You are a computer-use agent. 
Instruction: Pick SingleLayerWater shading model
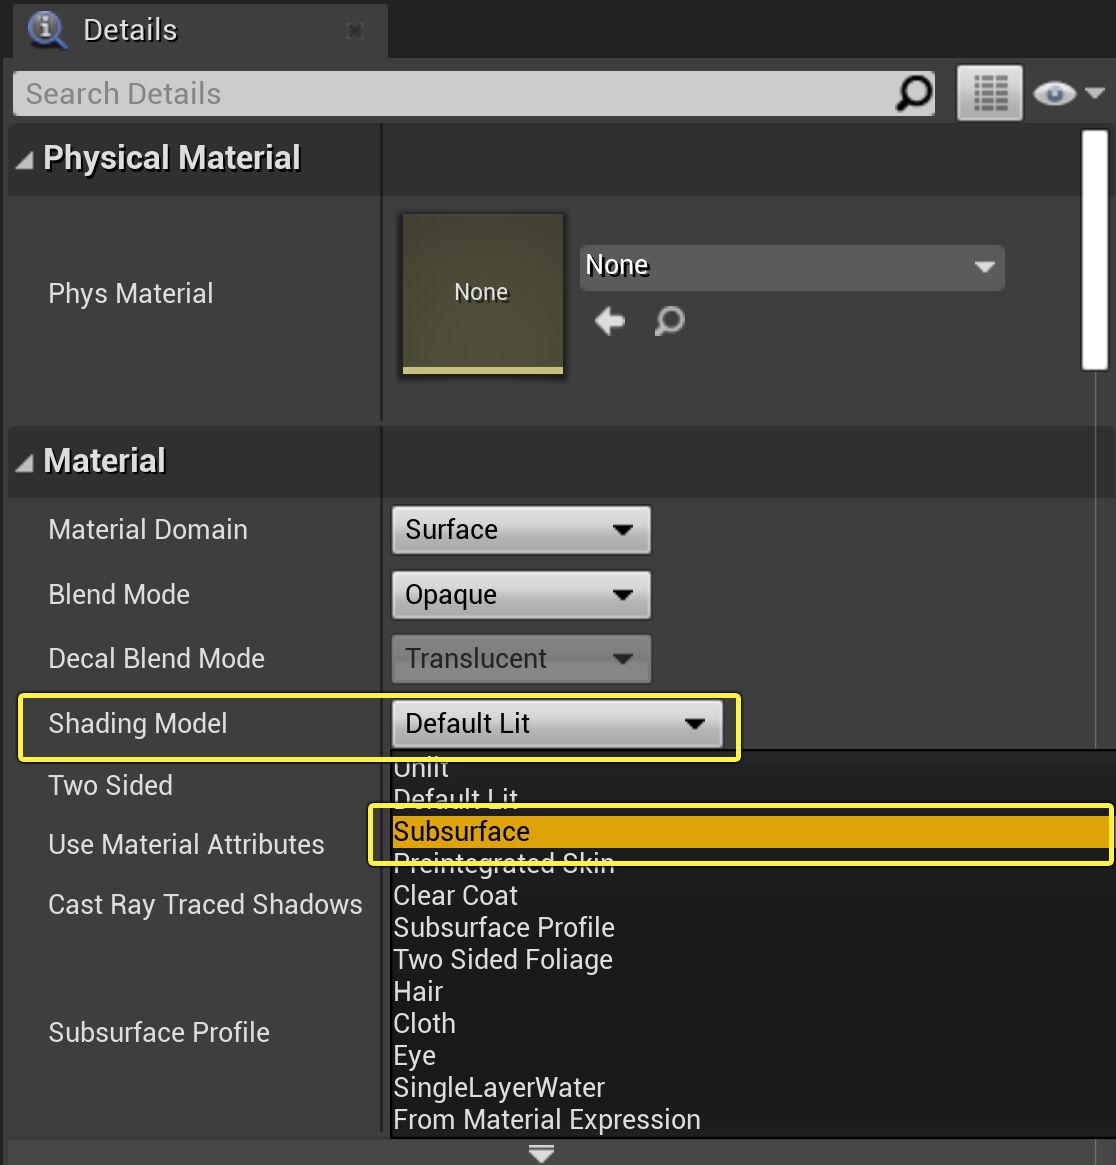tap(499, 1088)
